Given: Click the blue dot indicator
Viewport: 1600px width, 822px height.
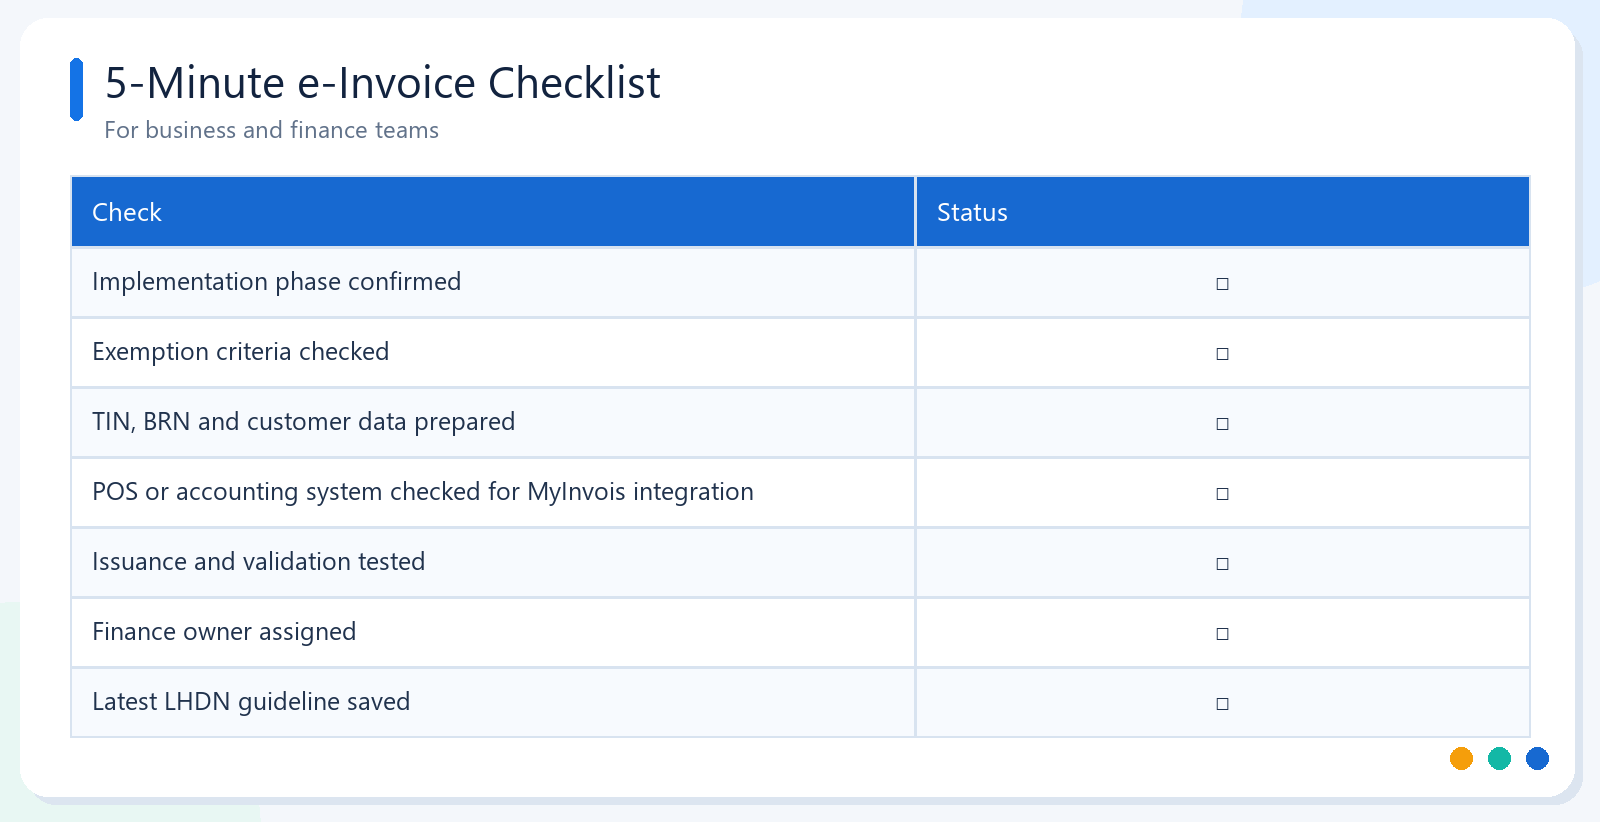Looking at the screenshot, I should (1537, 759).
